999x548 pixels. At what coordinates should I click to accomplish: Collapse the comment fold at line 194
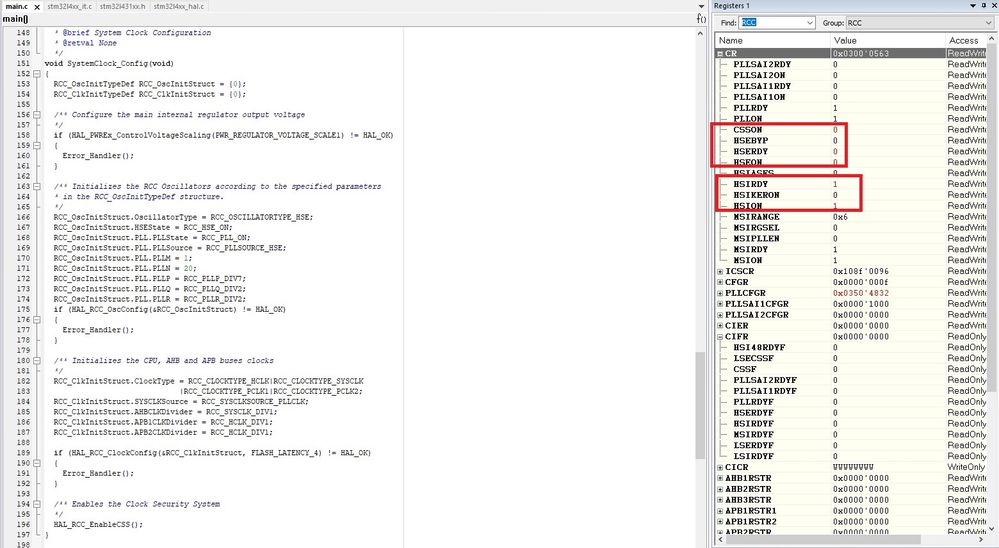pos(38,503)
